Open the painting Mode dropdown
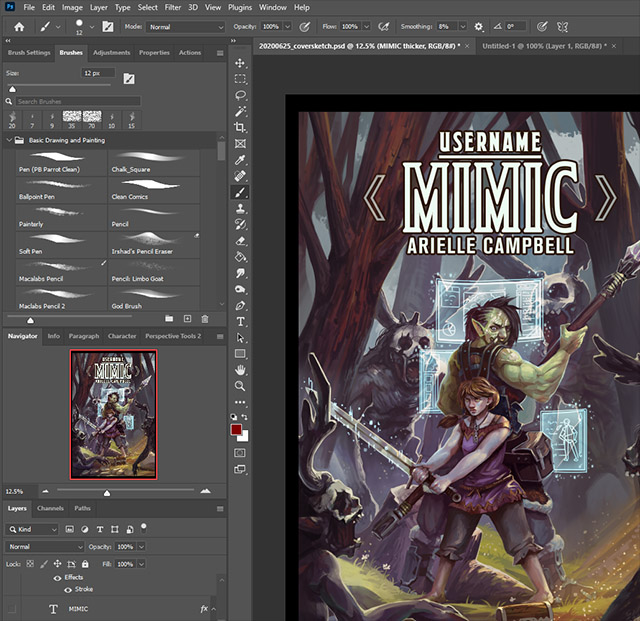 tap(186, 27)
